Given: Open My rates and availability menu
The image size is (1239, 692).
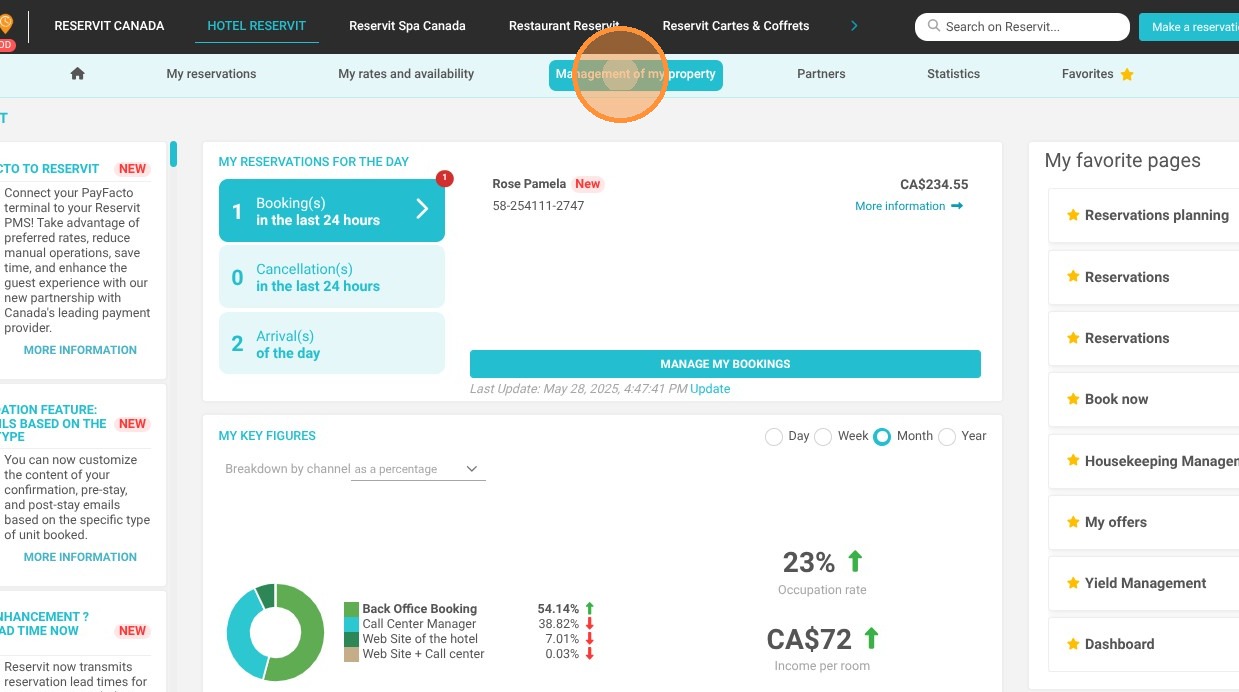Looking at the screenshot, I should (x=406, y=74).
